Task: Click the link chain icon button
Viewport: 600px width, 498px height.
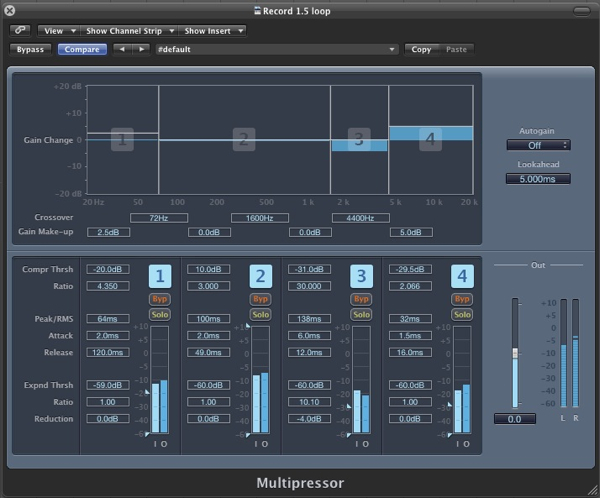Action: click(x=20, y=30)
